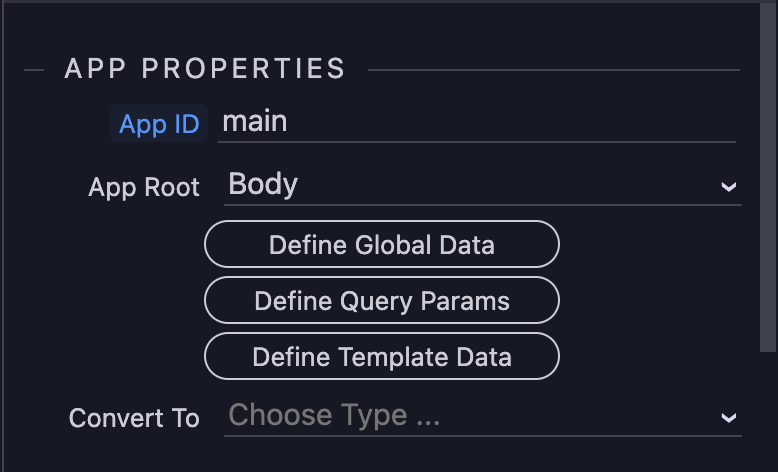Click the App Properties section header

(205, 69)
